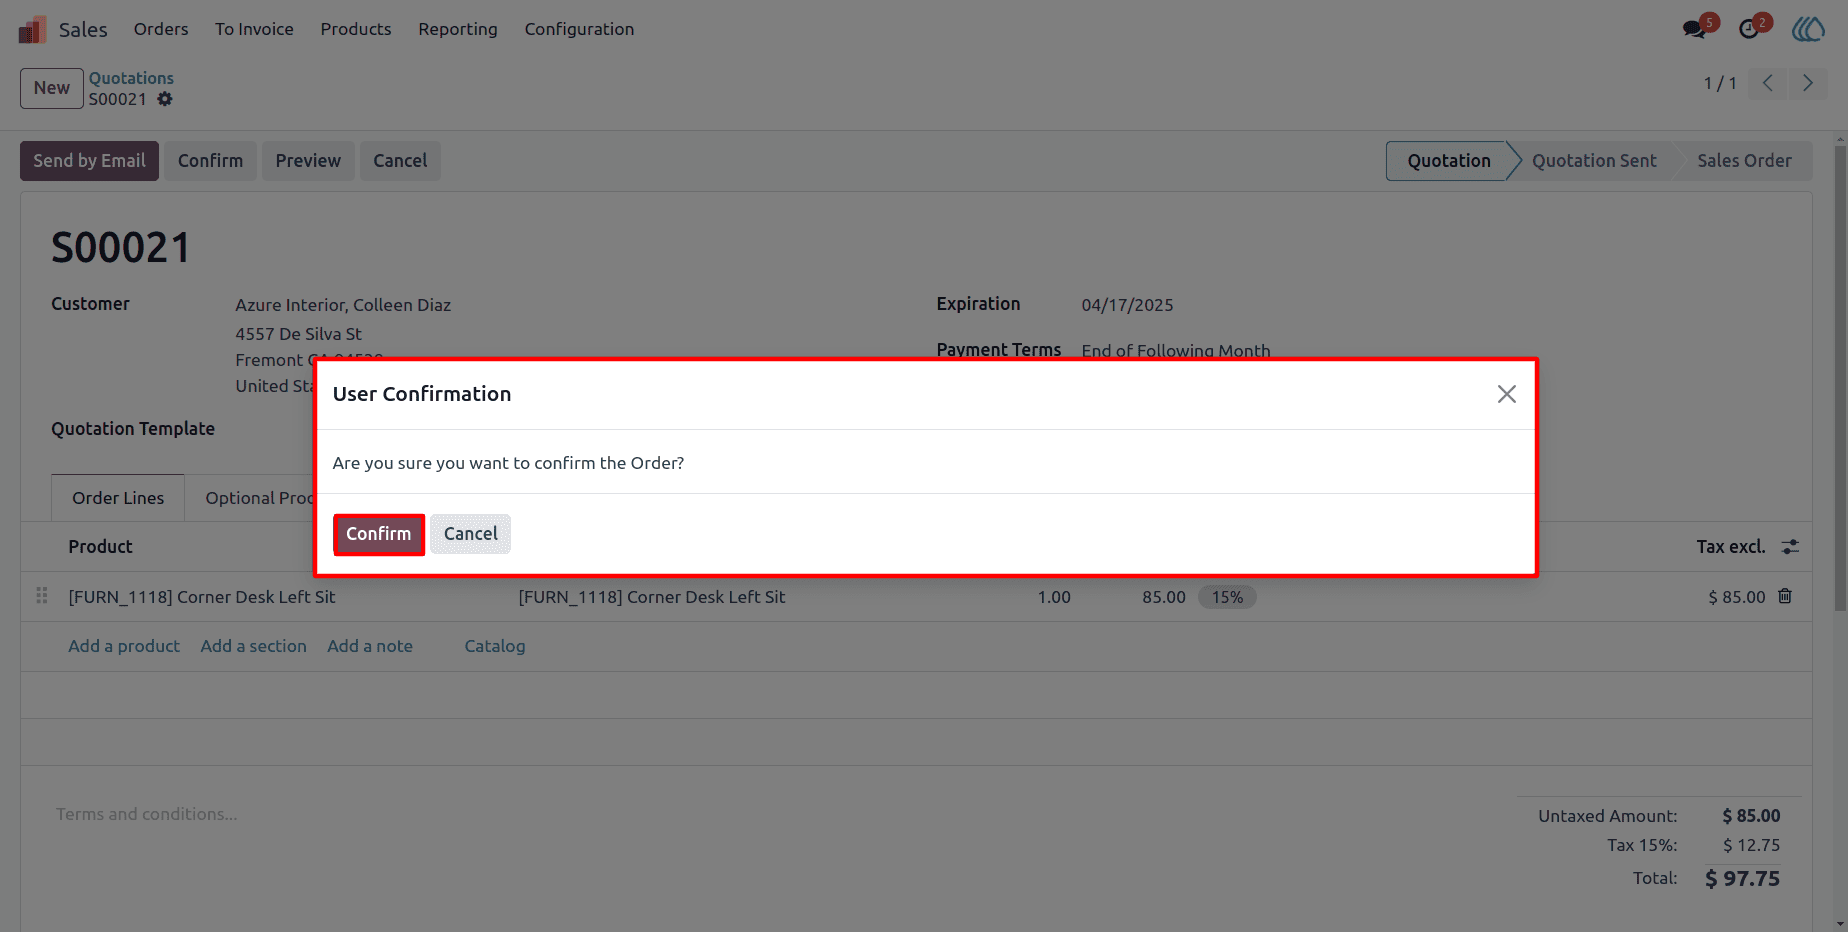This screenshot has width=1848, height=932.
Task: Click the Expiration date field 04/17/2025
Action: tap(1127, 305)
